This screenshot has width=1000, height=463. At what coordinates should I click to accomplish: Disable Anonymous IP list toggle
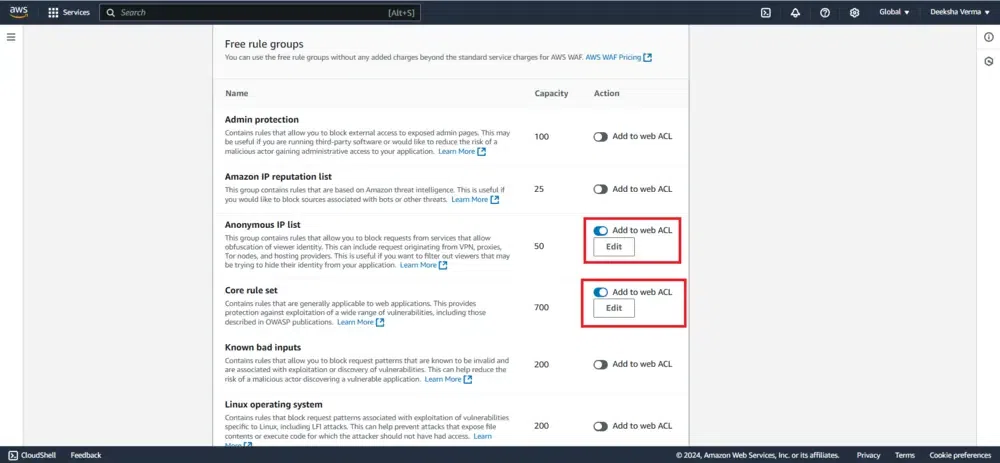point(600,230)
